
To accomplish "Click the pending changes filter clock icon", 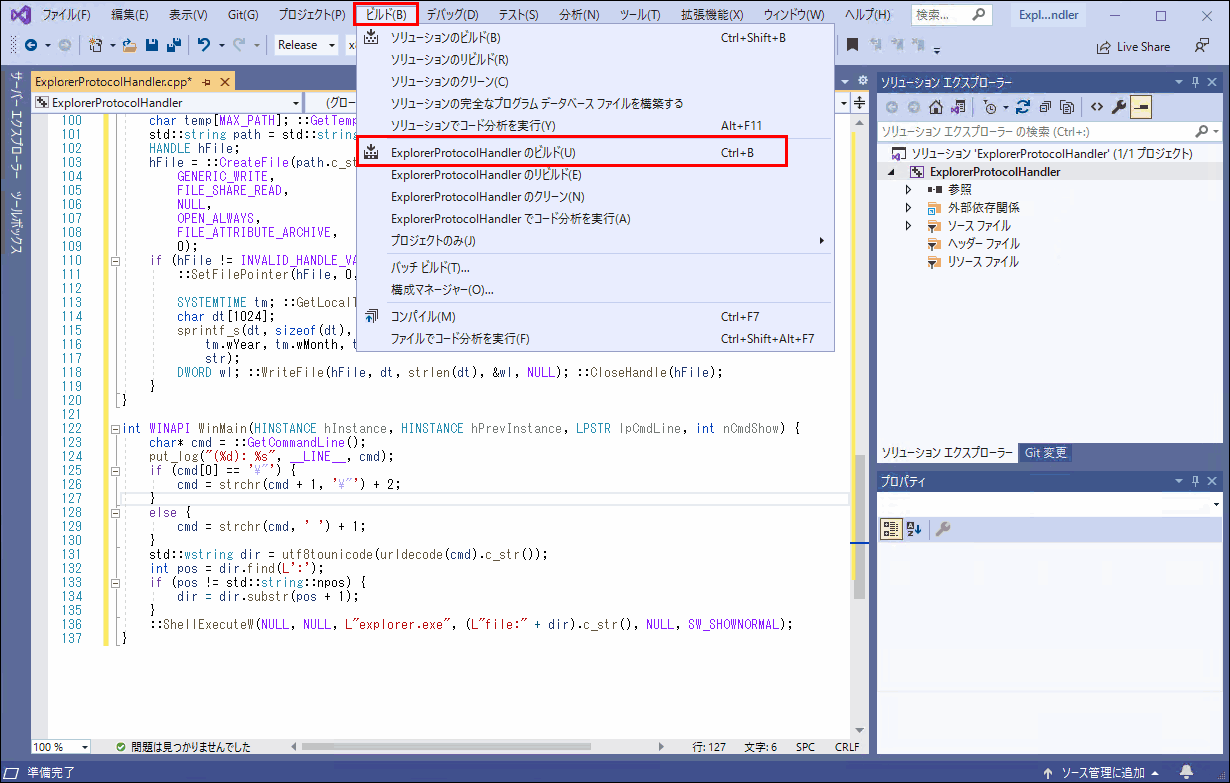I will [x=990, y=107].
